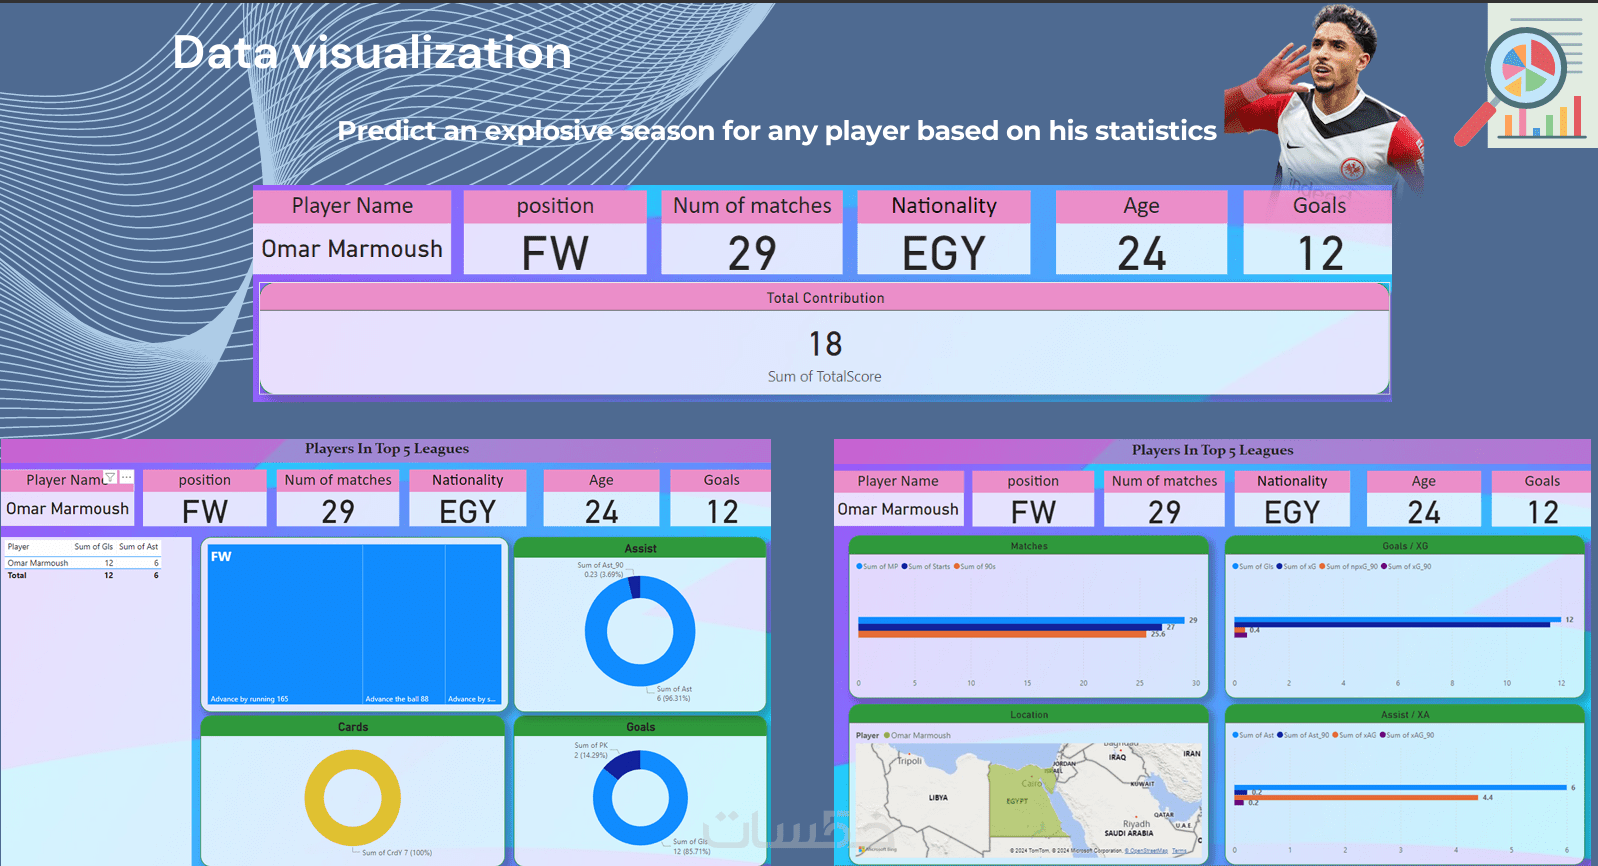Viewport: 1598px width, 866px height.
Task: Click the 'Goals / XG' chart title
Action: [x=1405, y=546]
